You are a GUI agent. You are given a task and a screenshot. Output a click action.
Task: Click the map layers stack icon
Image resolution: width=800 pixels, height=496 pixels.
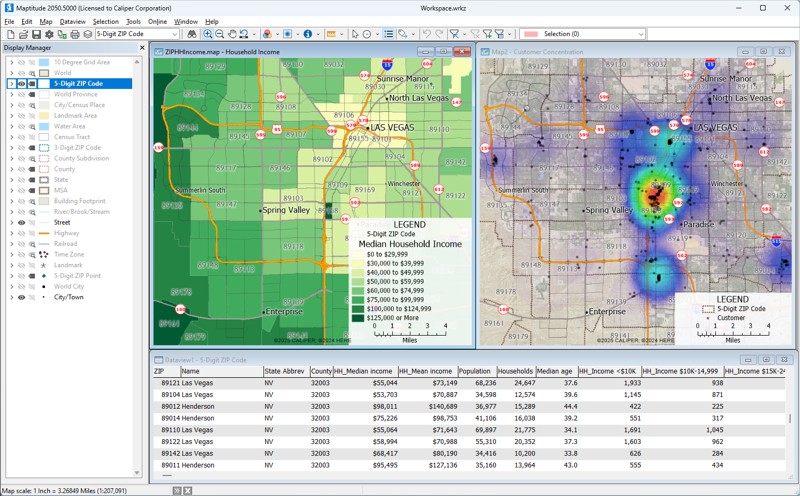point(88,34)
